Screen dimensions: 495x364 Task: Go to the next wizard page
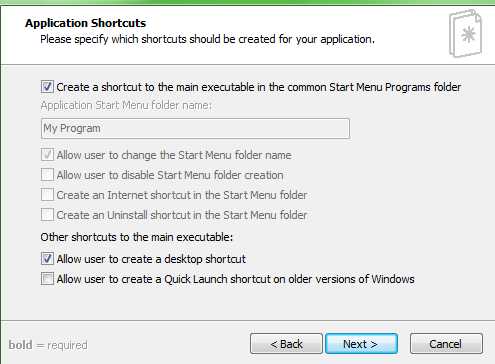tap(361, 344)
